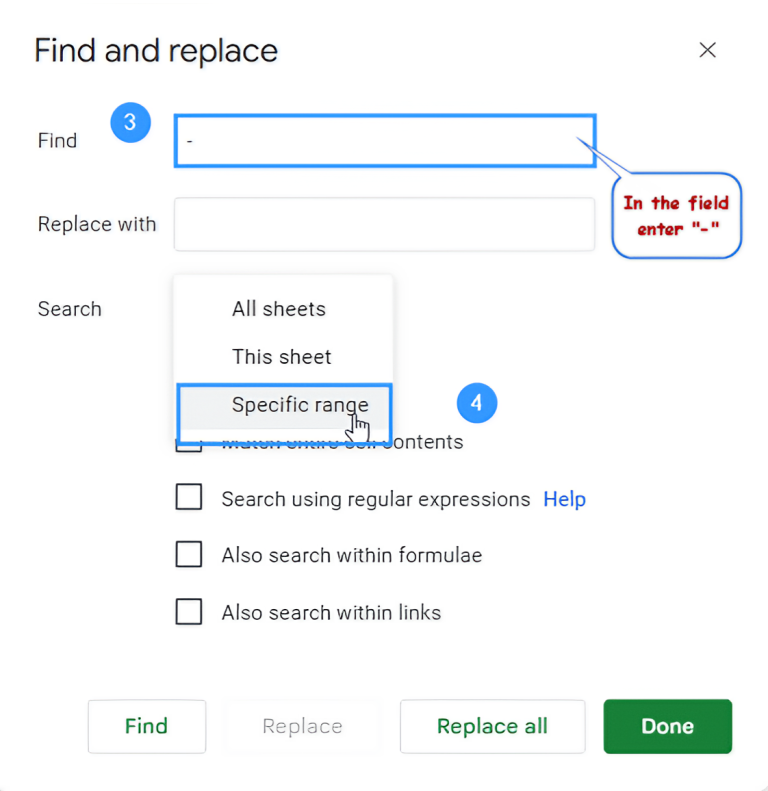
Task: Choose All sheets in Search dropdown
Action: (279, 309)
